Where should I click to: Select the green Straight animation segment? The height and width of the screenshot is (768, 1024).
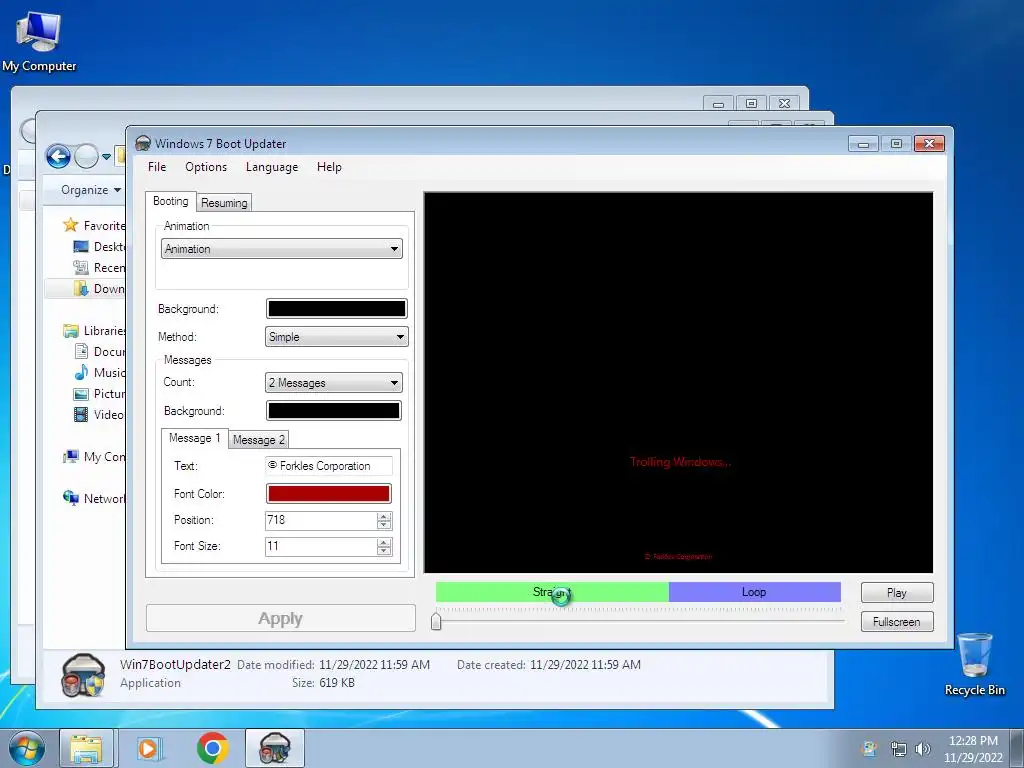(552, 592)
